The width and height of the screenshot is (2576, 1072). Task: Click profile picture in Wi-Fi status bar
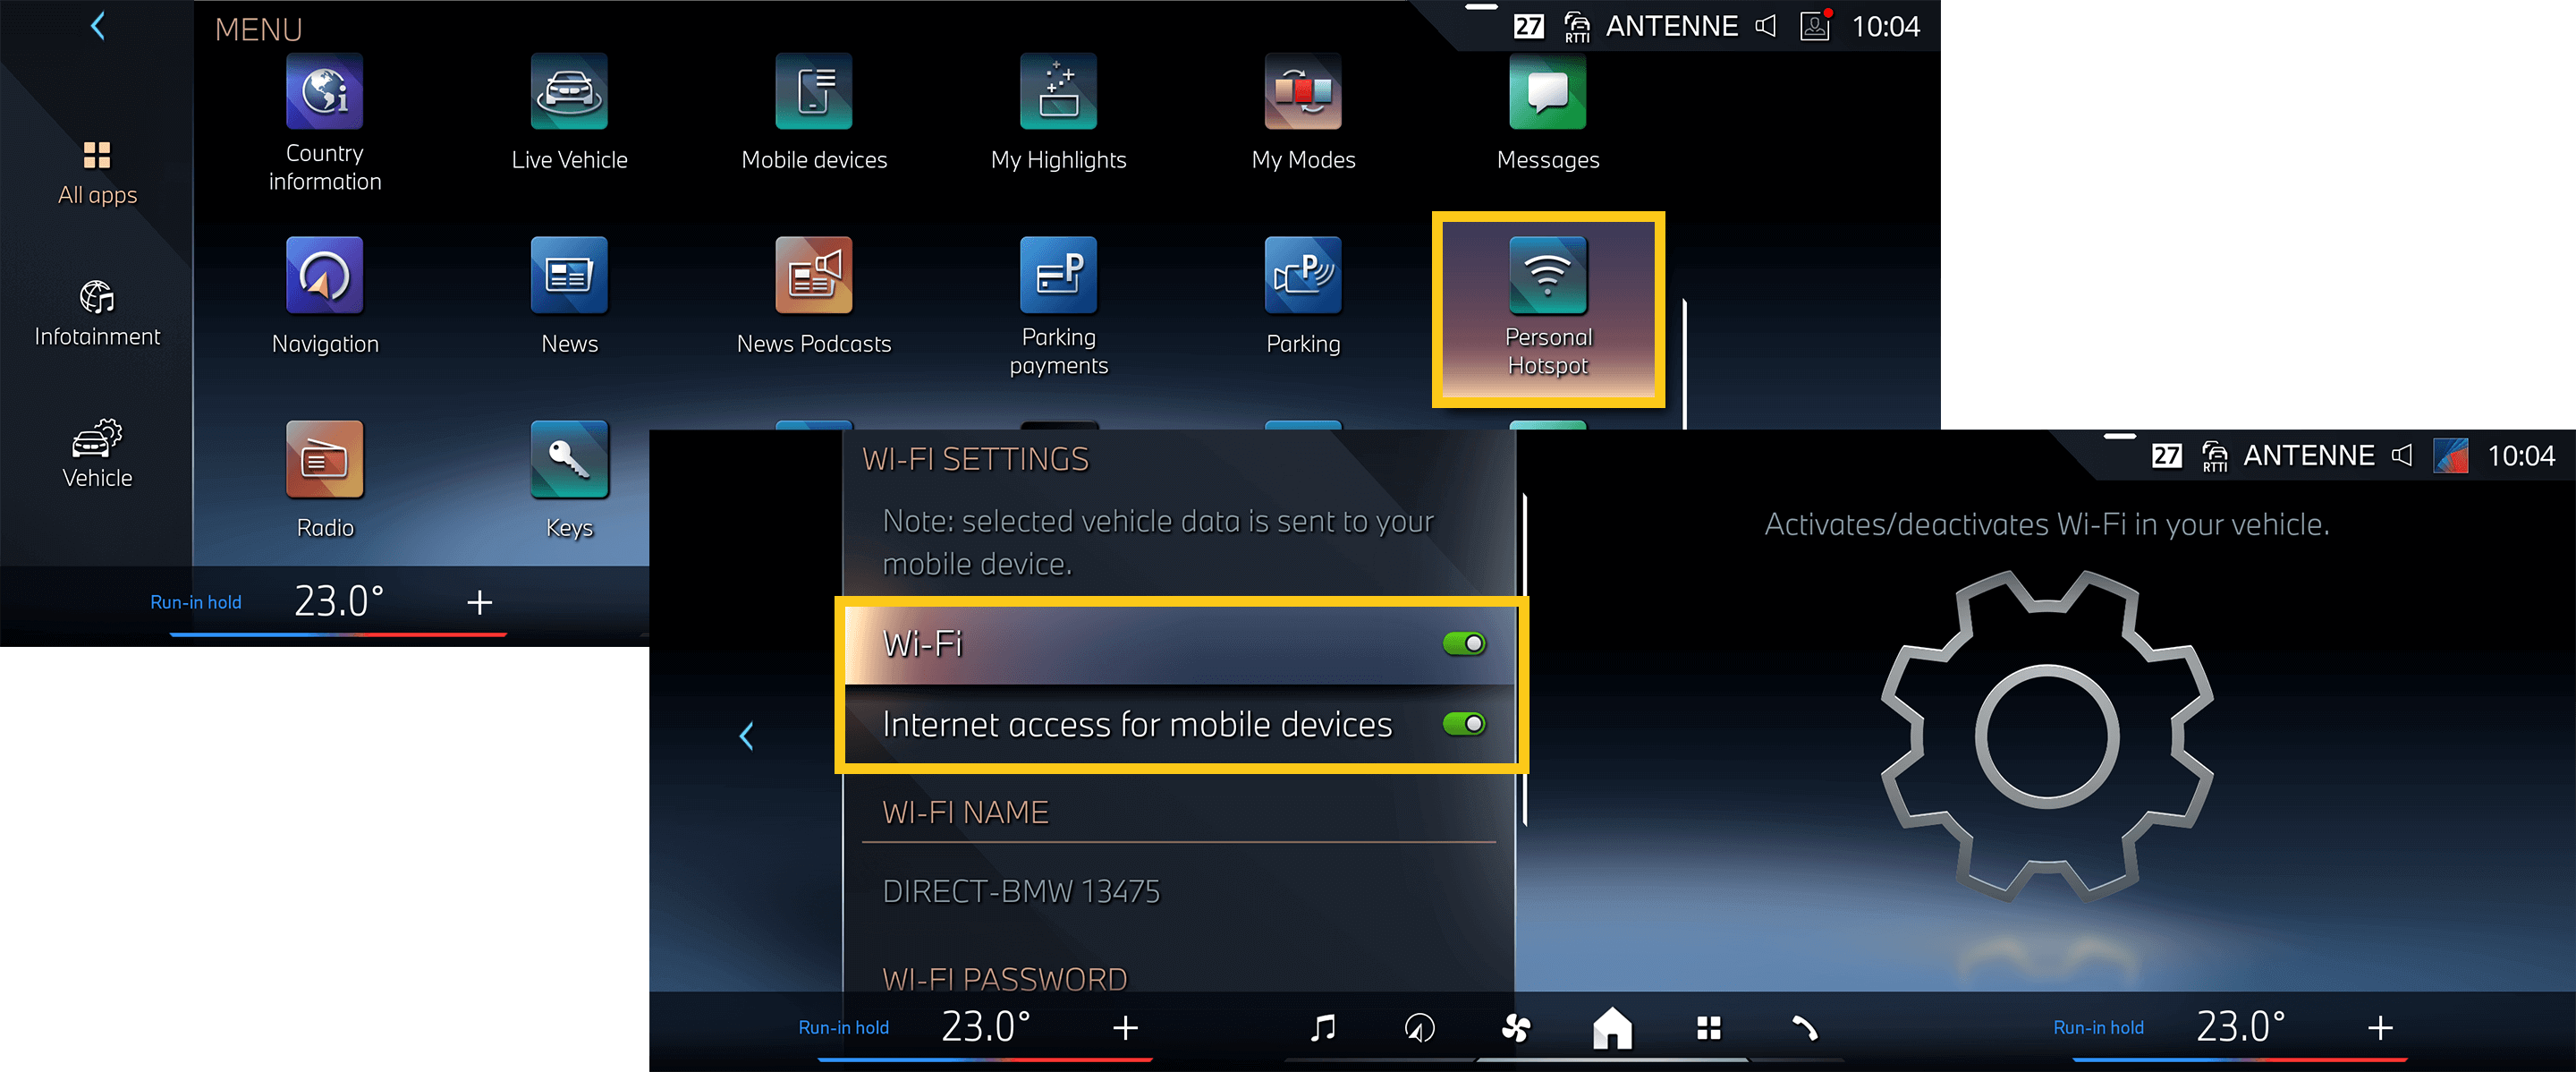[2450, 455]
